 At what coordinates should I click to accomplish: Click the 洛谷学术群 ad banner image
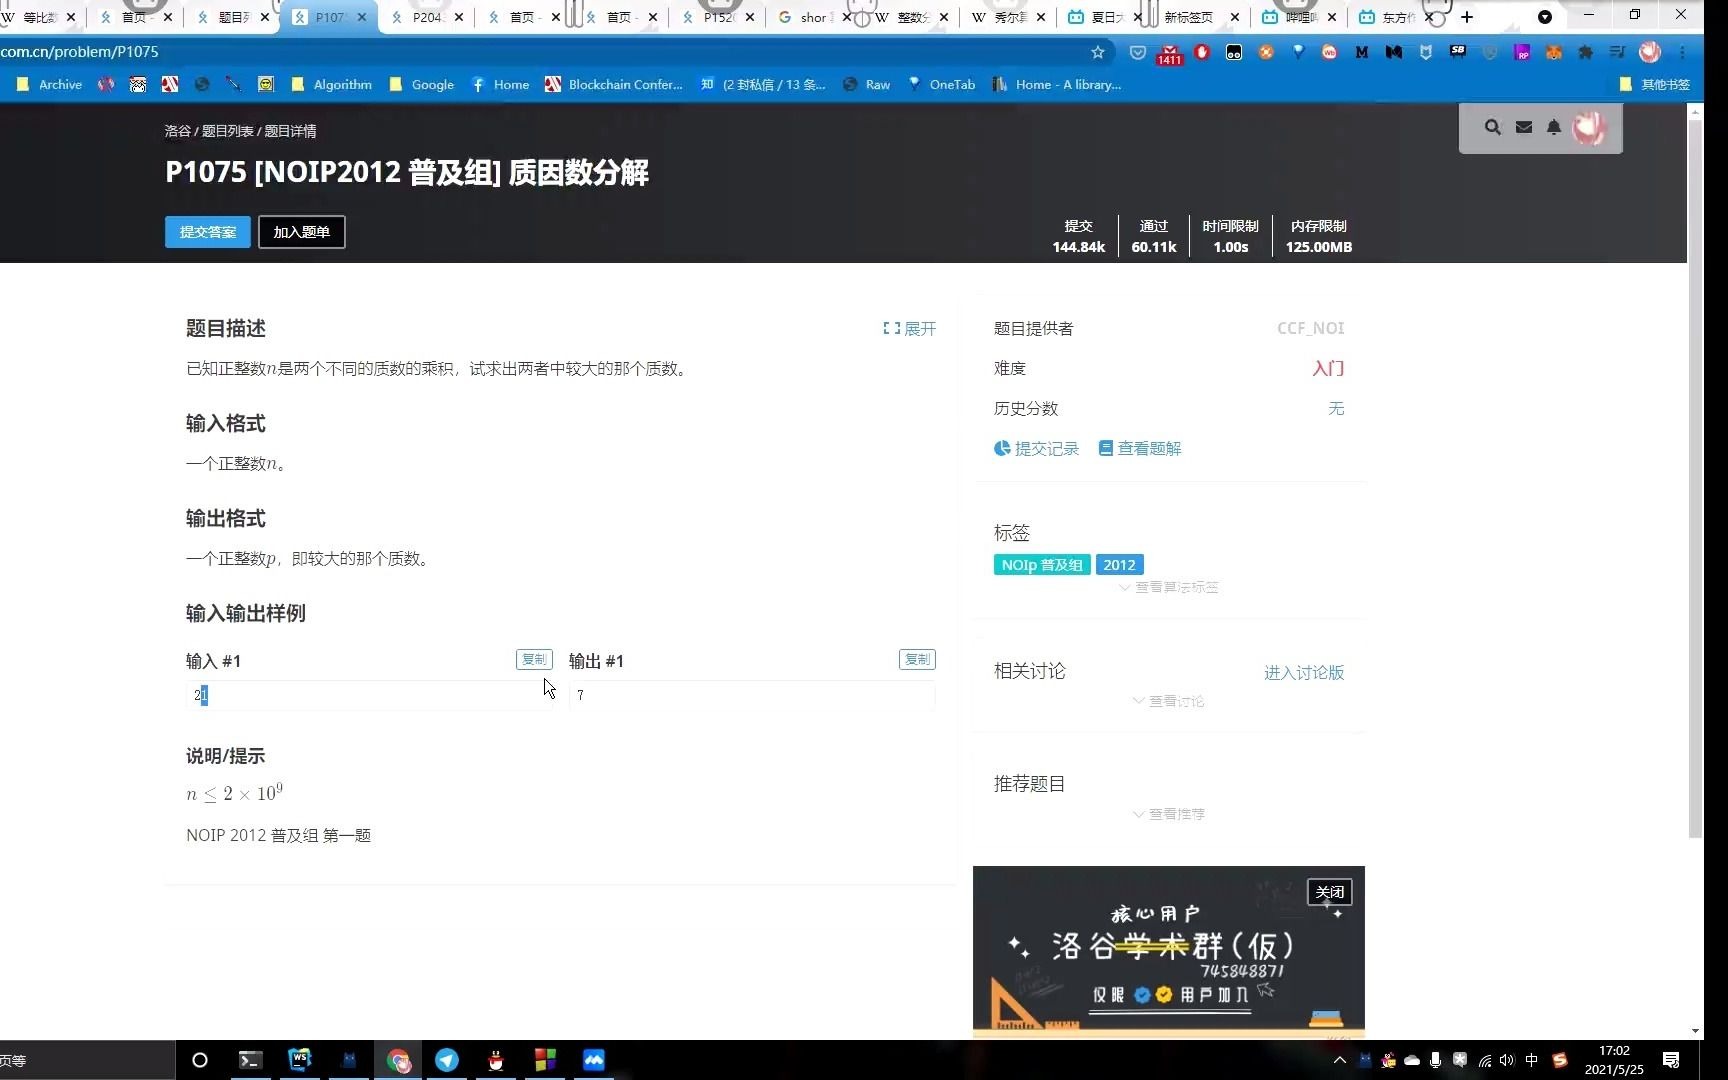pyautogui.click(x=1168, y=952)
